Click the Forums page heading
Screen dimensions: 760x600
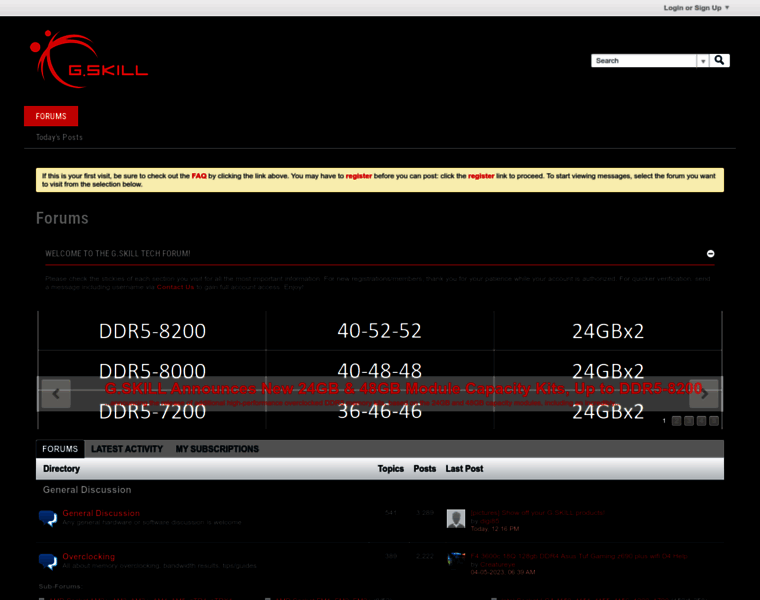tap(62, 218)
